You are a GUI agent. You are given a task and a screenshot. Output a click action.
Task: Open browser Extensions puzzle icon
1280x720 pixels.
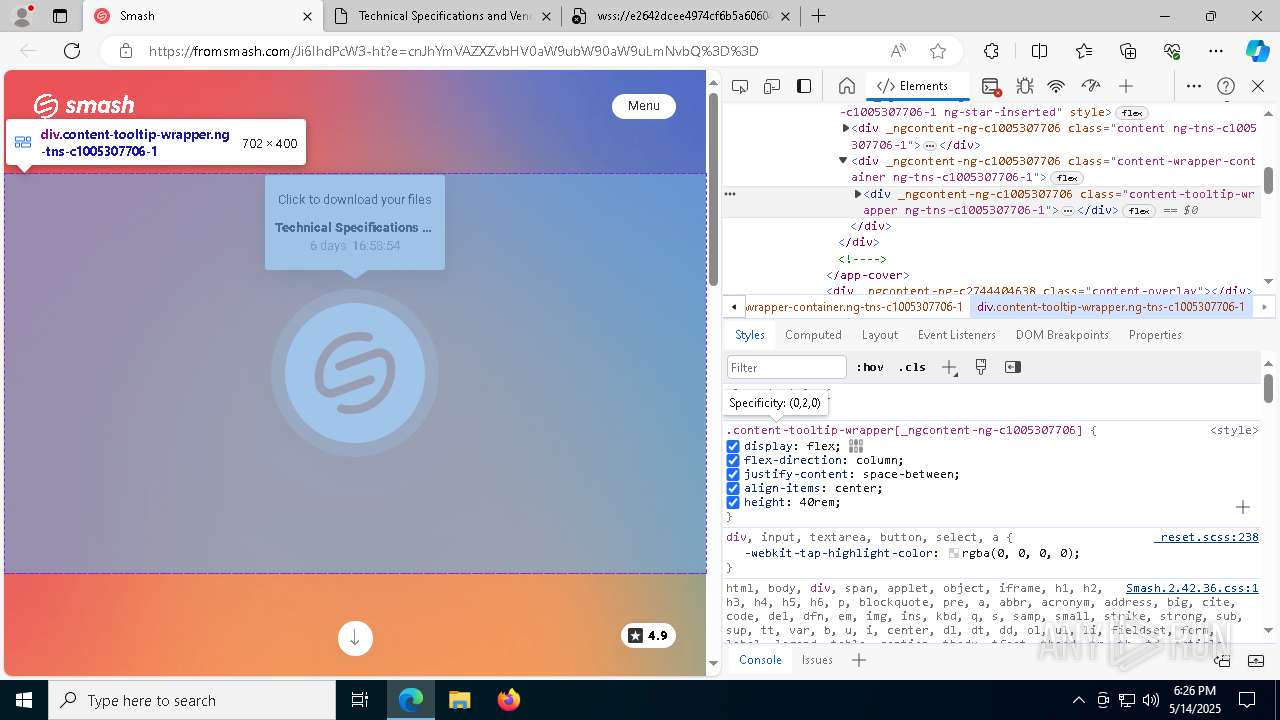[991, 51]
